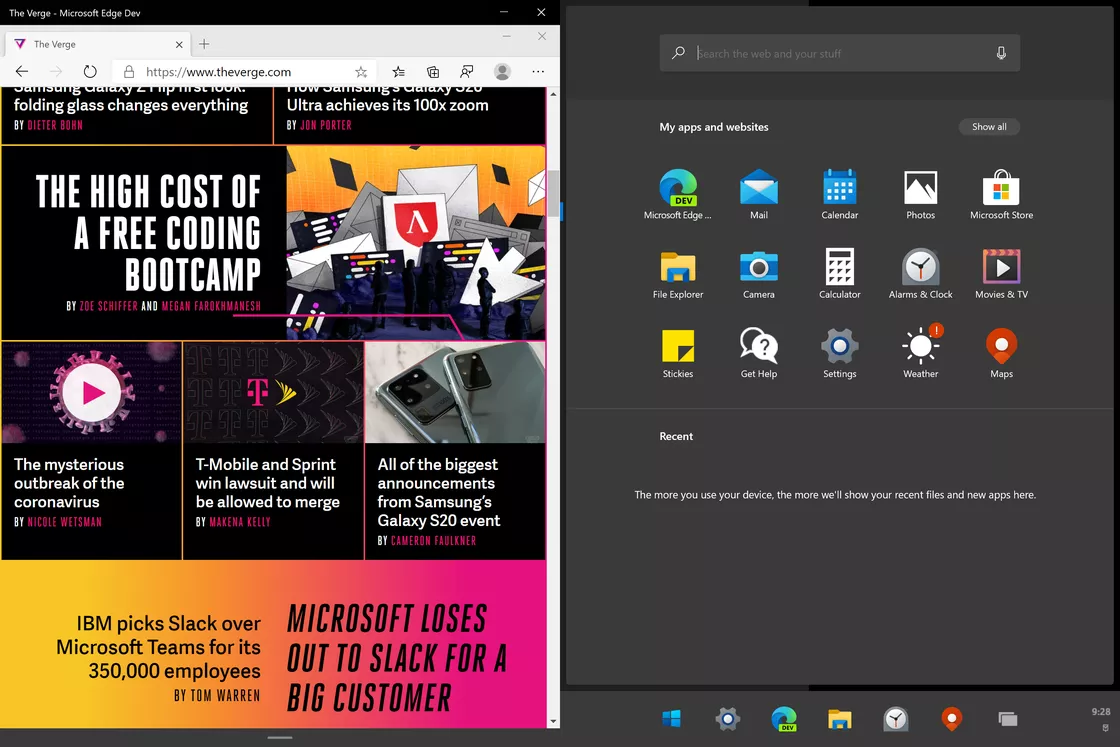Launch the Weather app
This screenshot has width=1120, height=747.
[x=920, y=353]
